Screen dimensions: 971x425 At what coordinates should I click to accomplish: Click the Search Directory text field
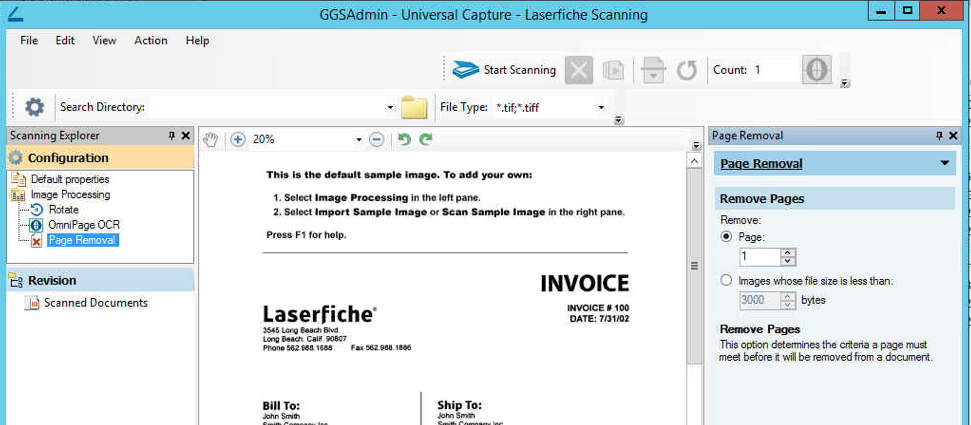tap(266, 108)
